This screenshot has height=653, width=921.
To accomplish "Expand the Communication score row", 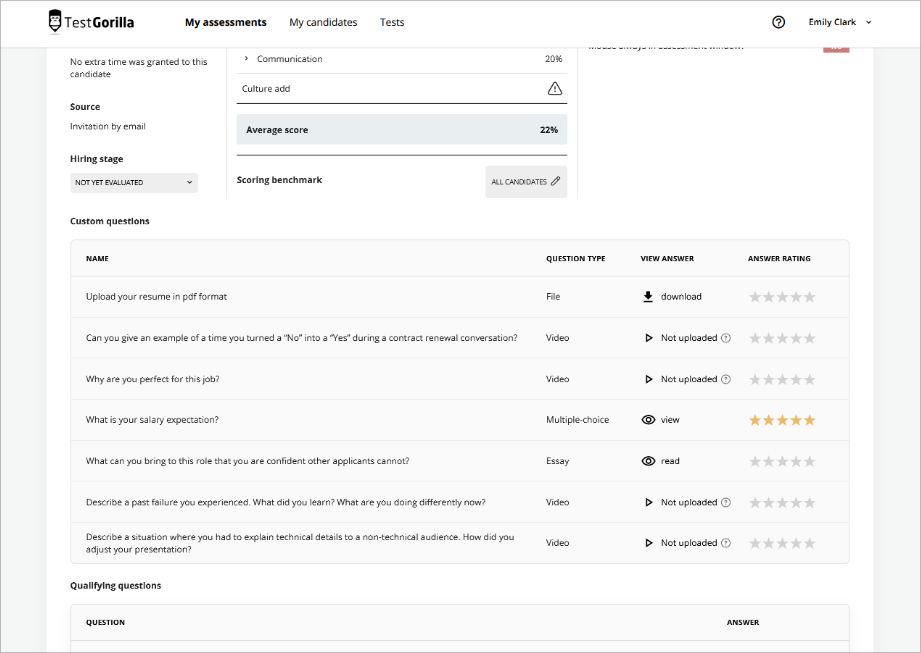I will pos(246,59).
